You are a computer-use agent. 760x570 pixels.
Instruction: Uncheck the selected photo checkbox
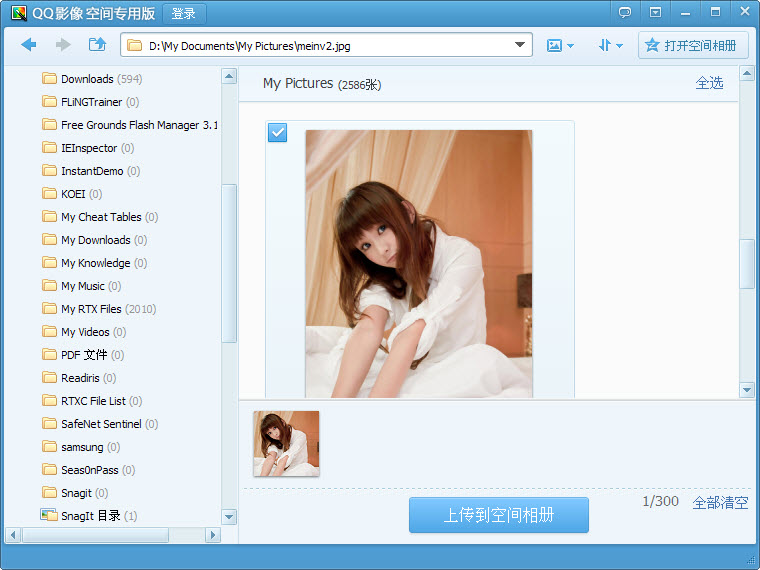pyautogui.click(x=277, y=132)
